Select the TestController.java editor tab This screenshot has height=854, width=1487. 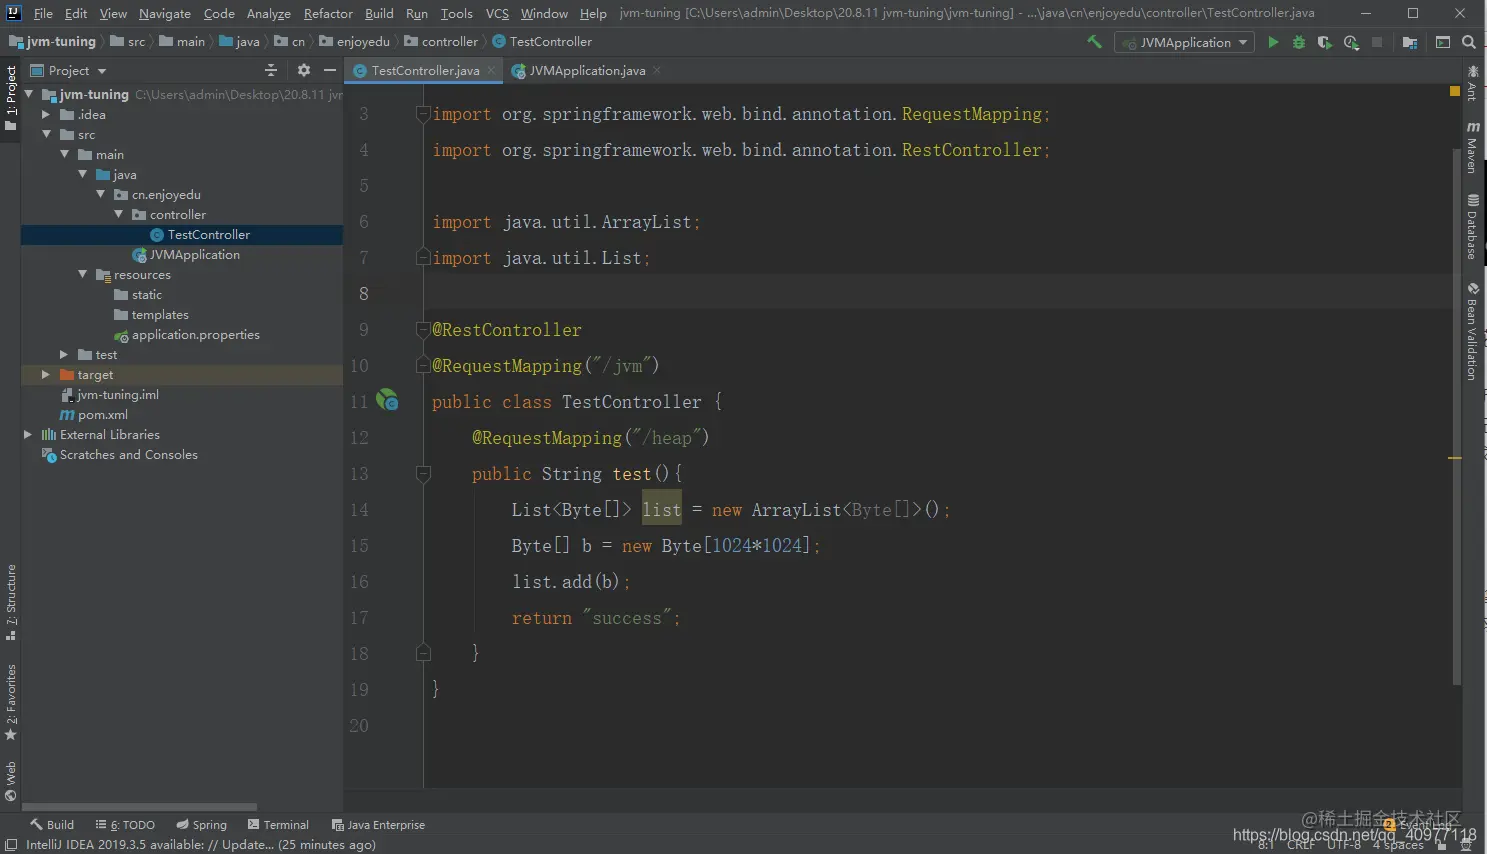pyautogui.click(x=425, y=70)
